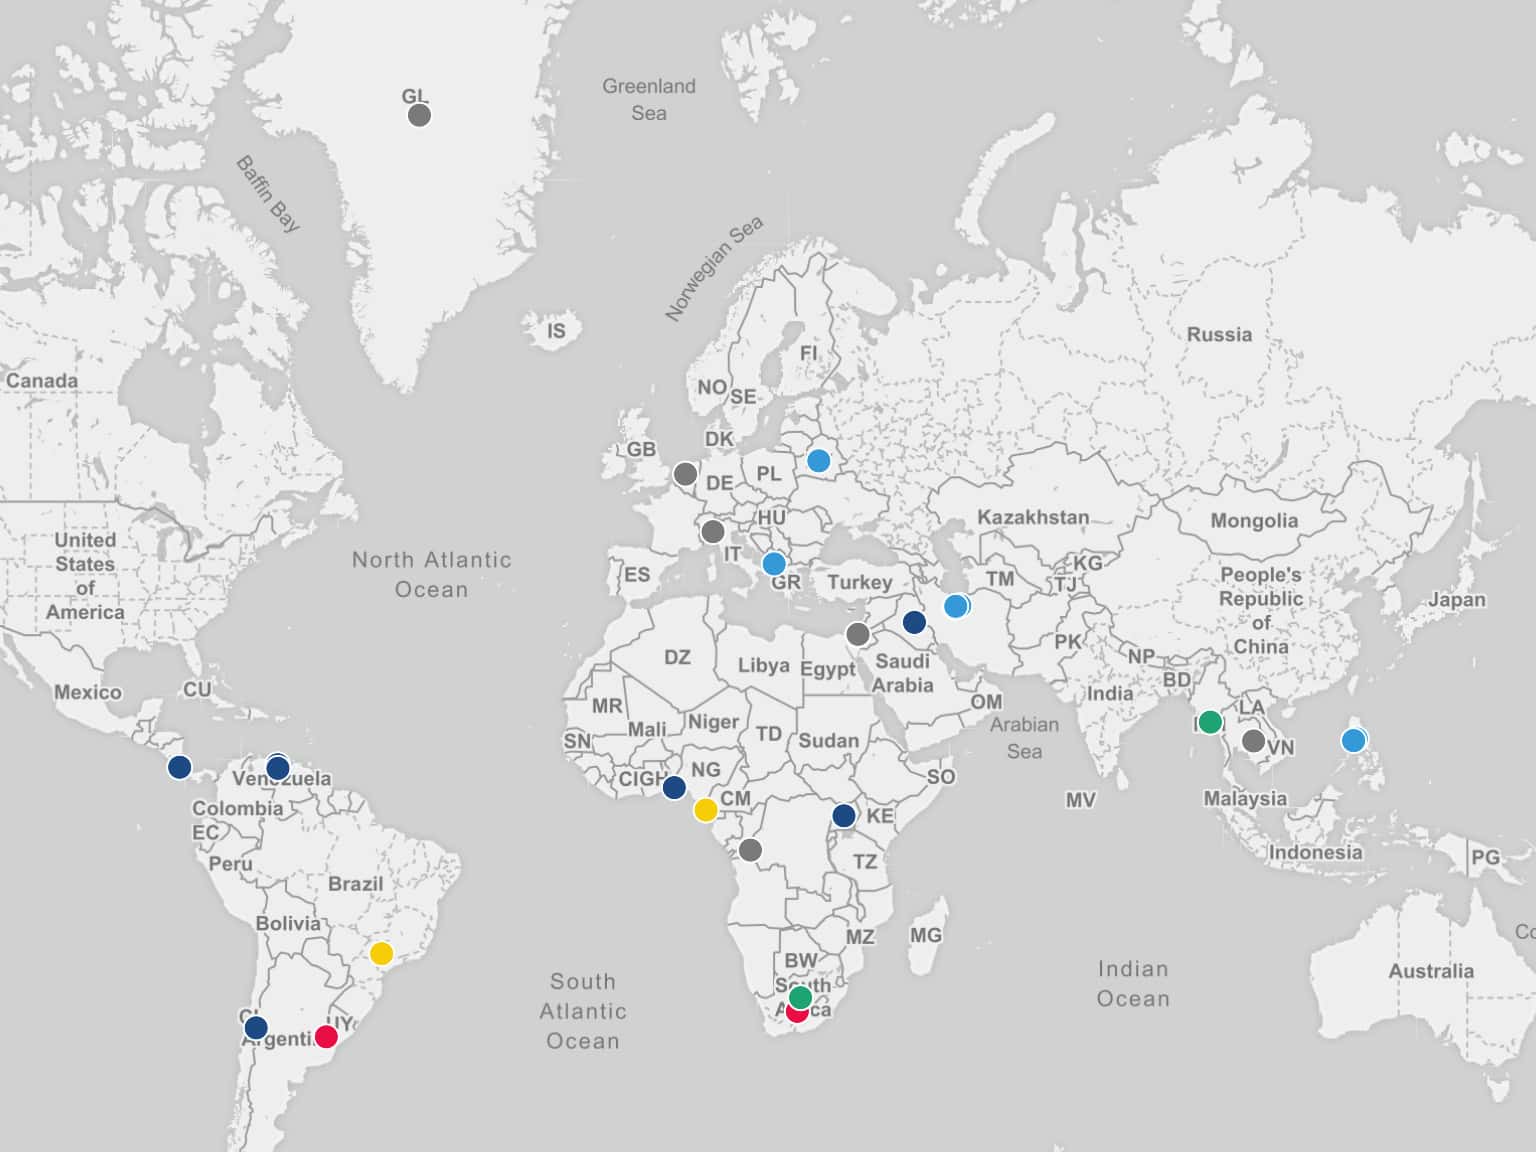The width and height of the screenshot is (1536, 1152).
Task: Select the dark blue marker west of Kenya
Action: pos(844,816)
